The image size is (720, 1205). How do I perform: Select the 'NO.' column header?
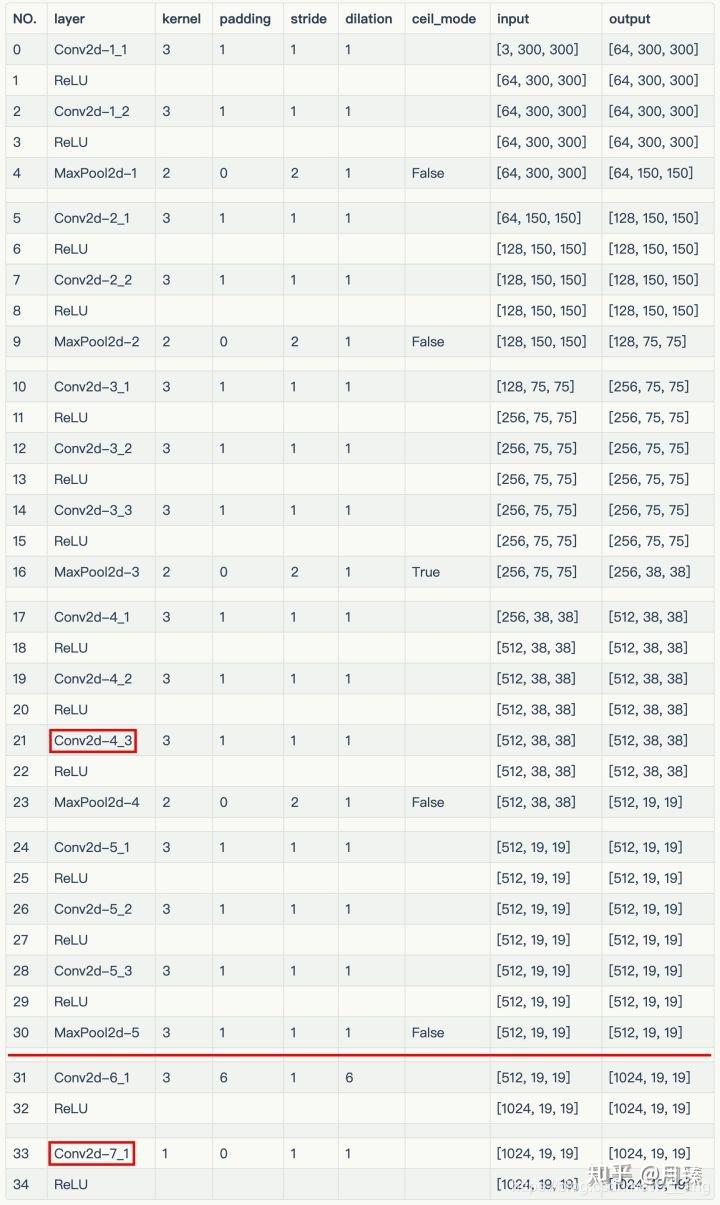click(x=24, y=19)
